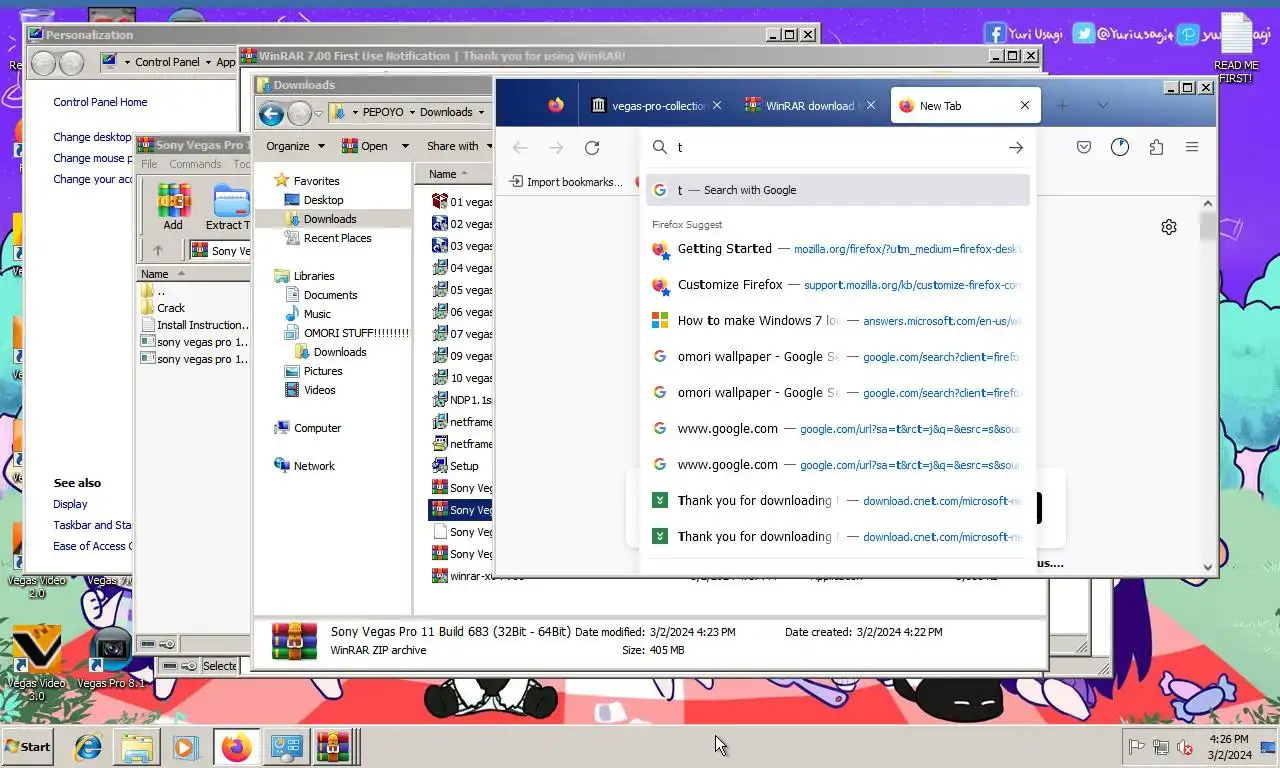Select Install Instruction file in WinRAR
Image resolution: width=1280 pixels, height=768 pixels.
click(x=193, y=325)
